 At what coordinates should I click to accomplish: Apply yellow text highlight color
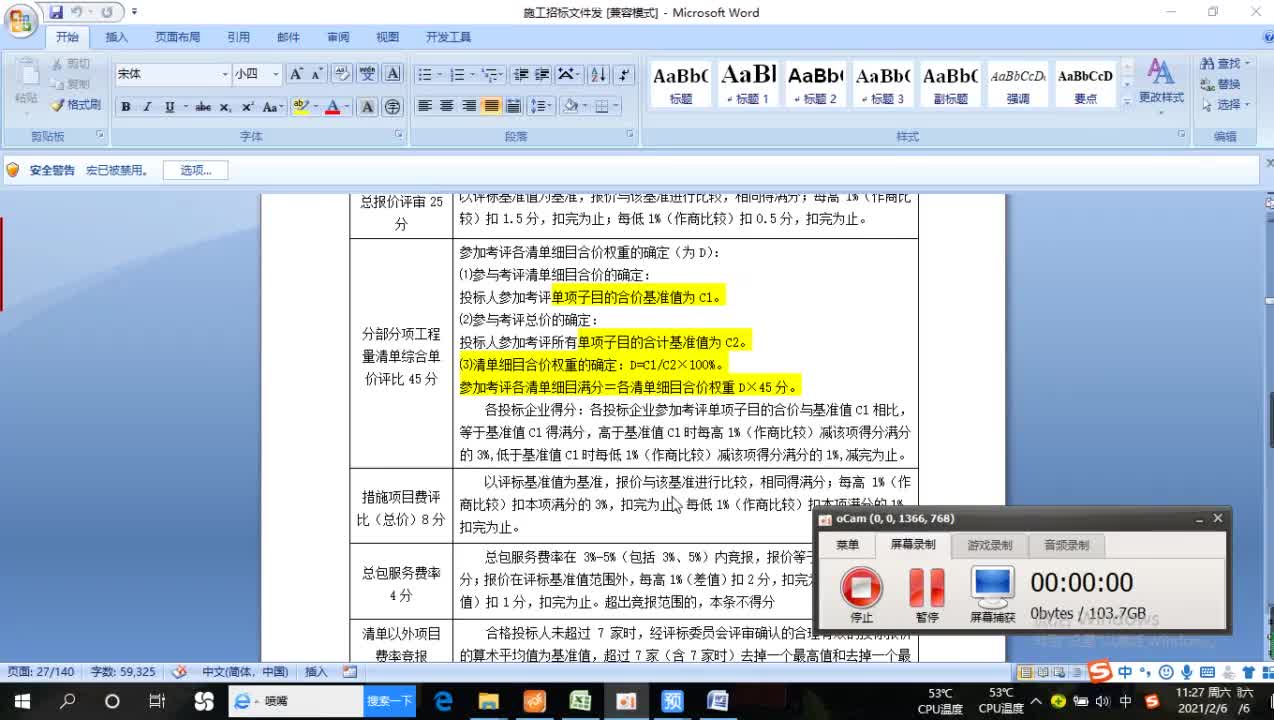[x=300, y=107]
